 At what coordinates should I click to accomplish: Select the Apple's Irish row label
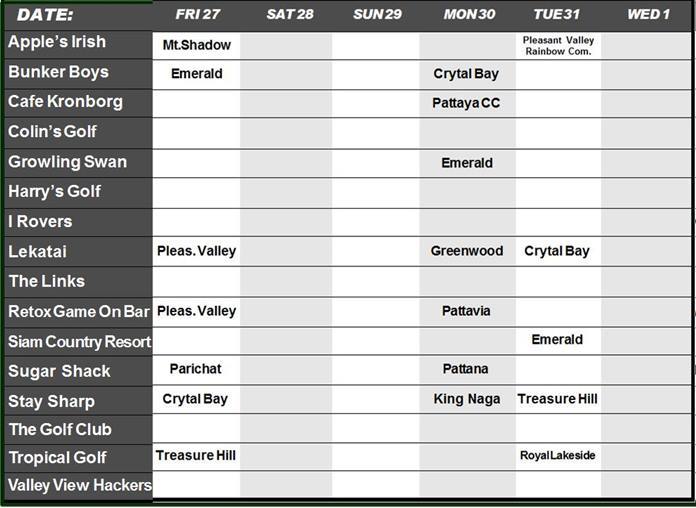(x=57, y=43)
